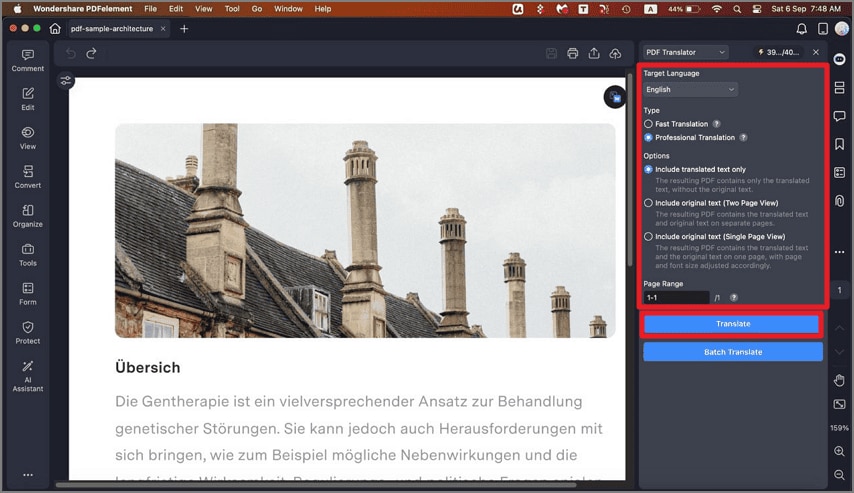This screenshot has width=854, height=493.
Task: Click the zoom out magnifier
Action: tap(839, 475)
